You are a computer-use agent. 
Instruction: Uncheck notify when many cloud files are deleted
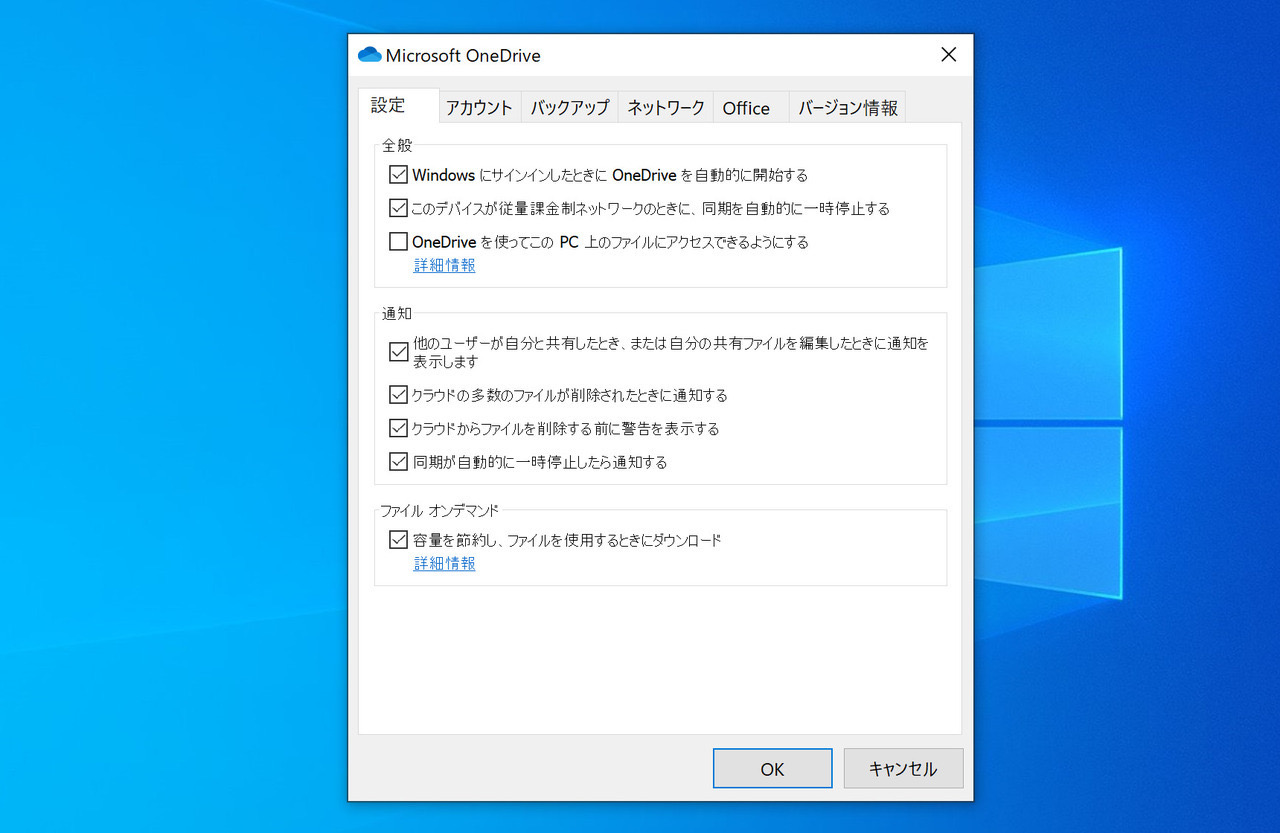(399, 395)
